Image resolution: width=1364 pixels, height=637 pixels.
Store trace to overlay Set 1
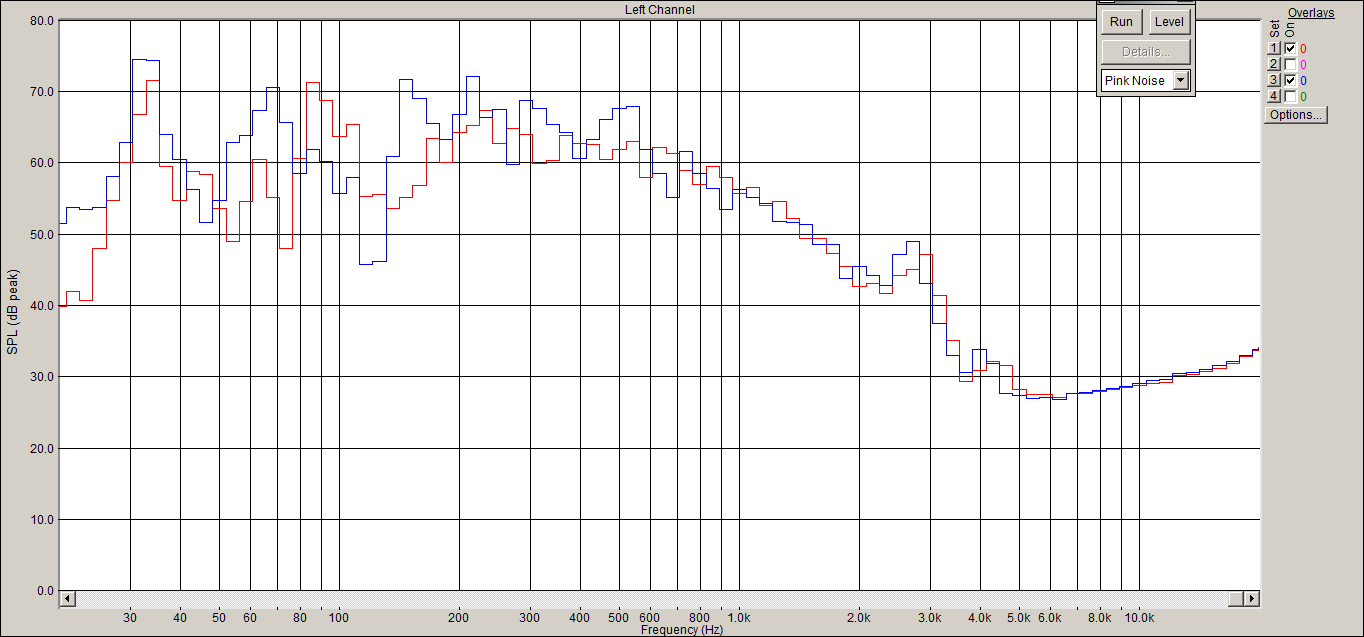coord(1274,48)
